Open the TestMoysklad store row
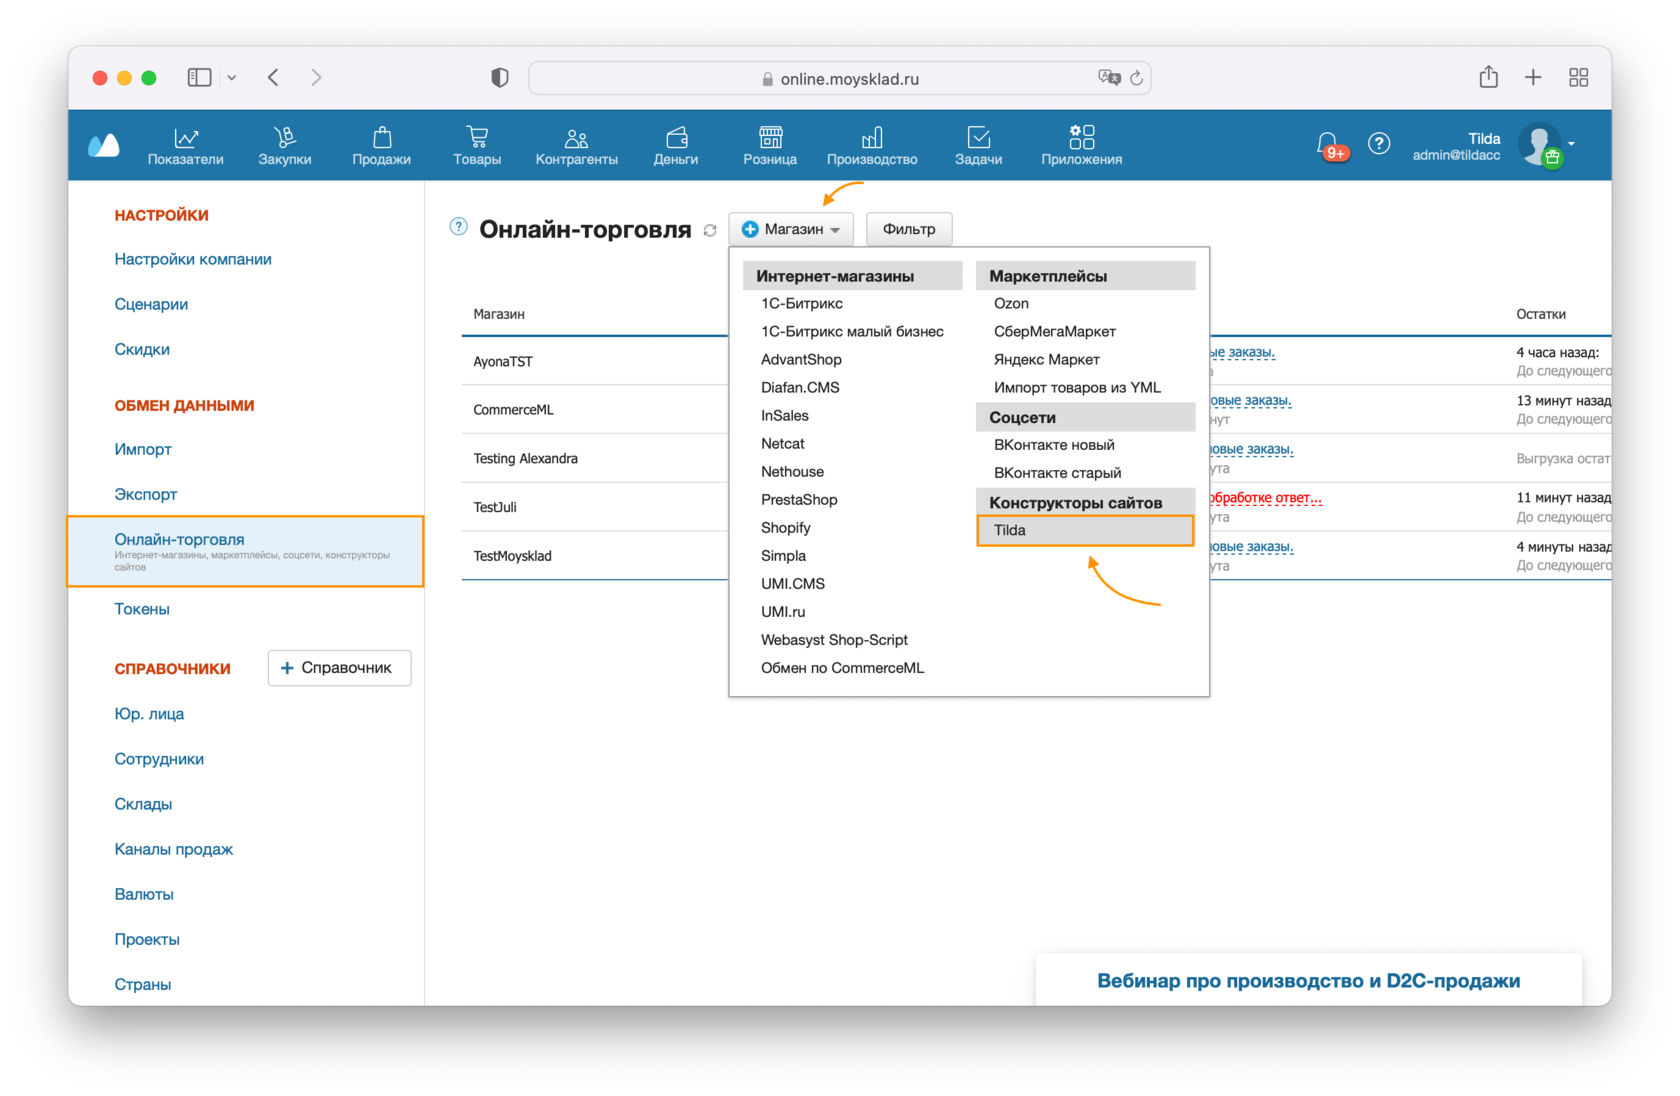Viewport: 1680px width, 1096px height. (512, 556)
